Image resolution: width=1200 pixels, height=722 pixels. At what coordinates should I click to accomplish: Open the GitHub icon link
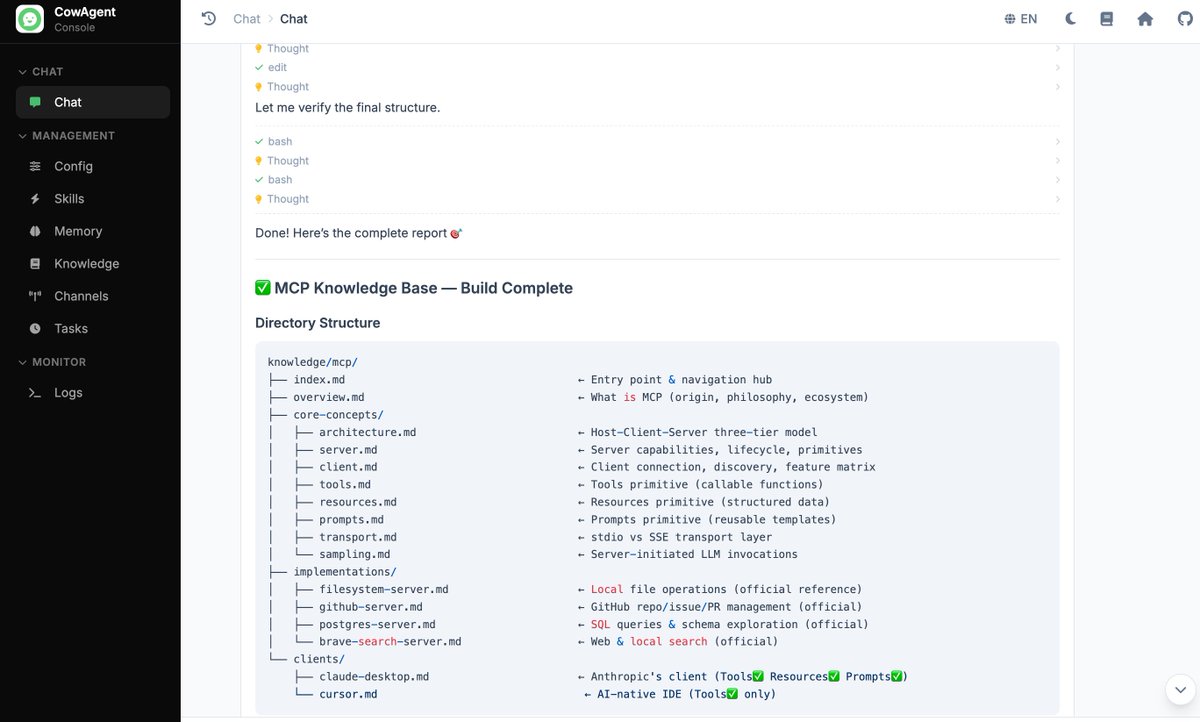(x=1183, y=19)
